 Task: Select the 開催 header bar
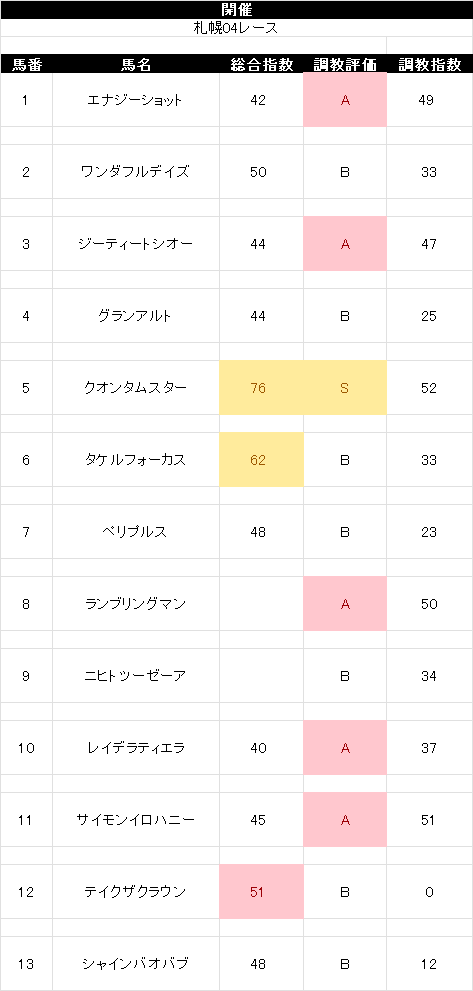236,9
